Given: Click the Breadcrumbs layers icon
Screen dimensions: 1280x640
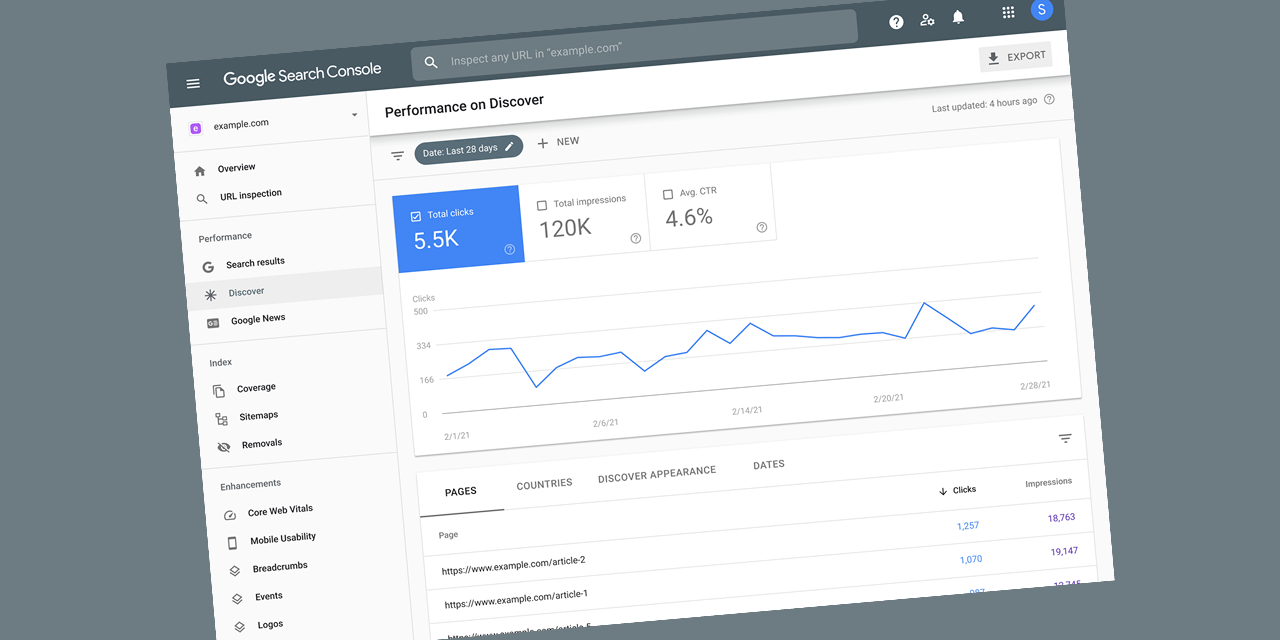Looking at the screenshot, I should pos(235,571).
